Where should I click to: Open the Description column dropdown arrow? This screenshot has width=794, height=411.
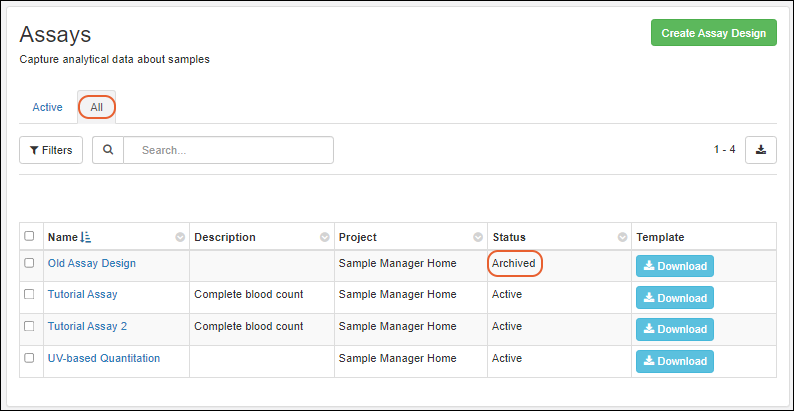324,238
